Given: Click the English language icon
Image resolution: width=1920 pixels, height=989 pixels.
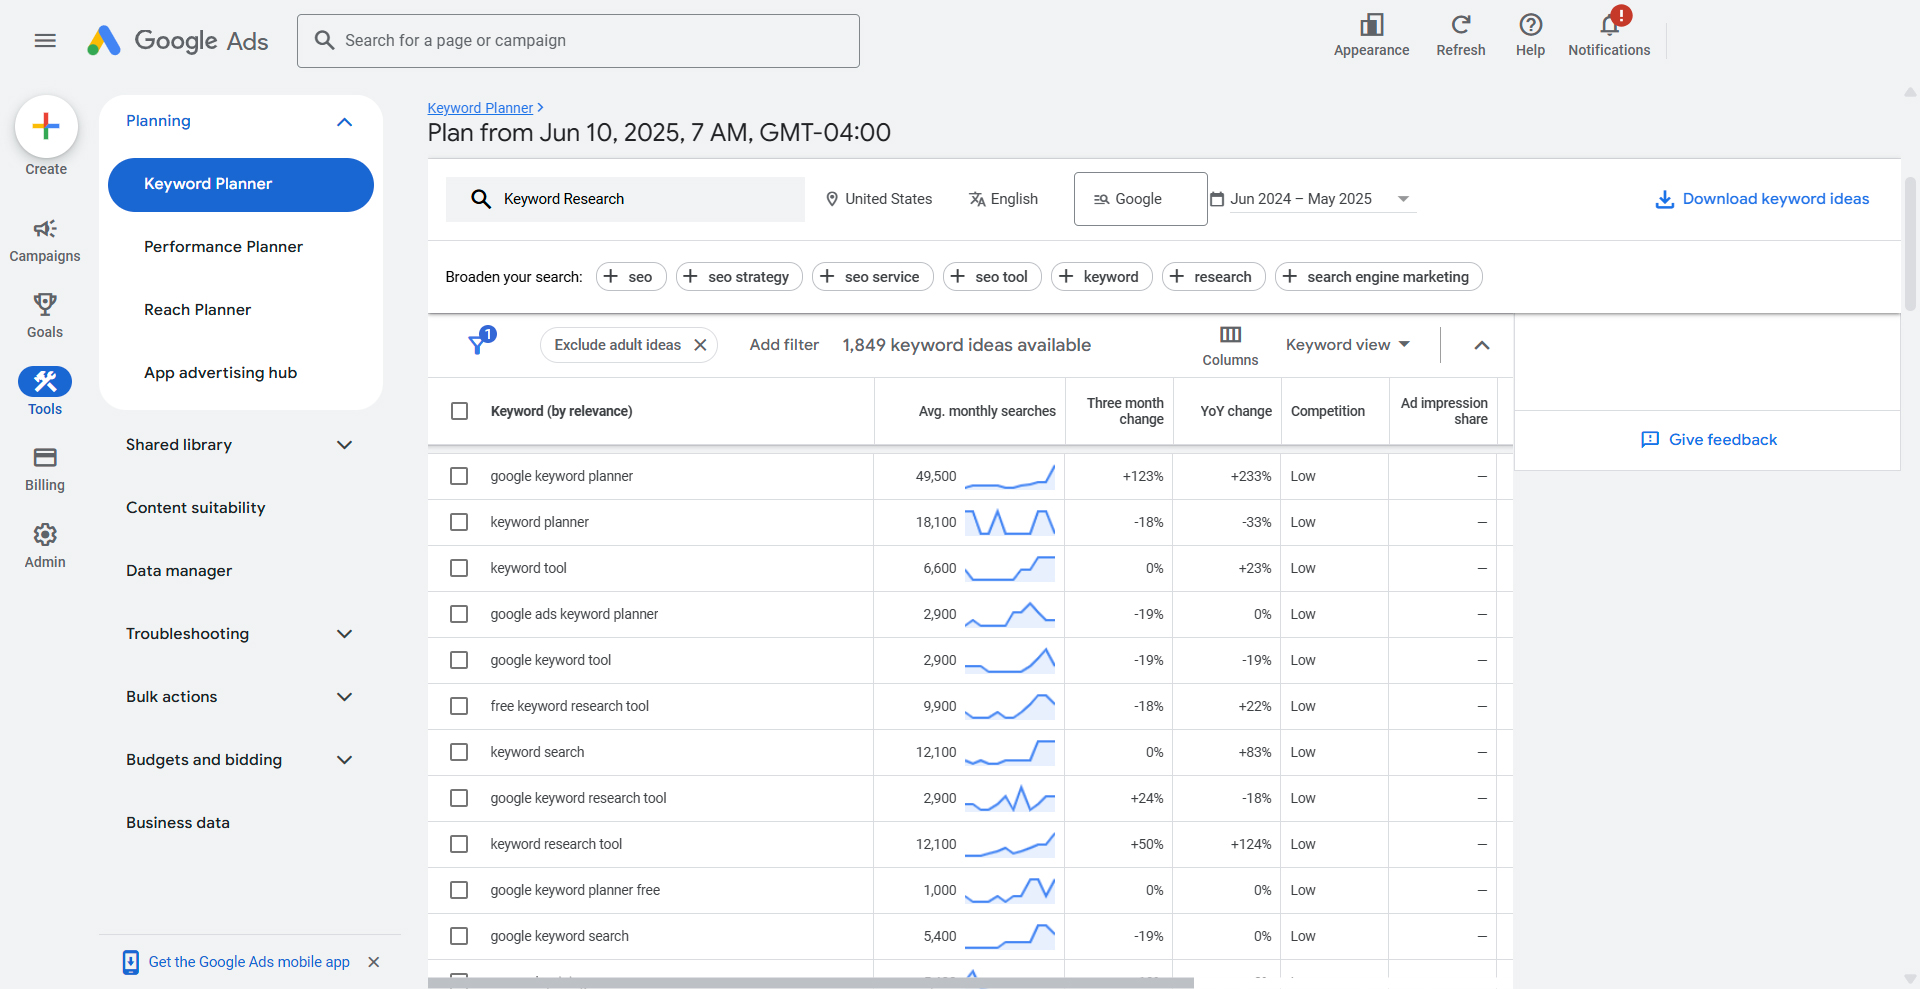Looking at the screenshot, I should click(977, 199).
